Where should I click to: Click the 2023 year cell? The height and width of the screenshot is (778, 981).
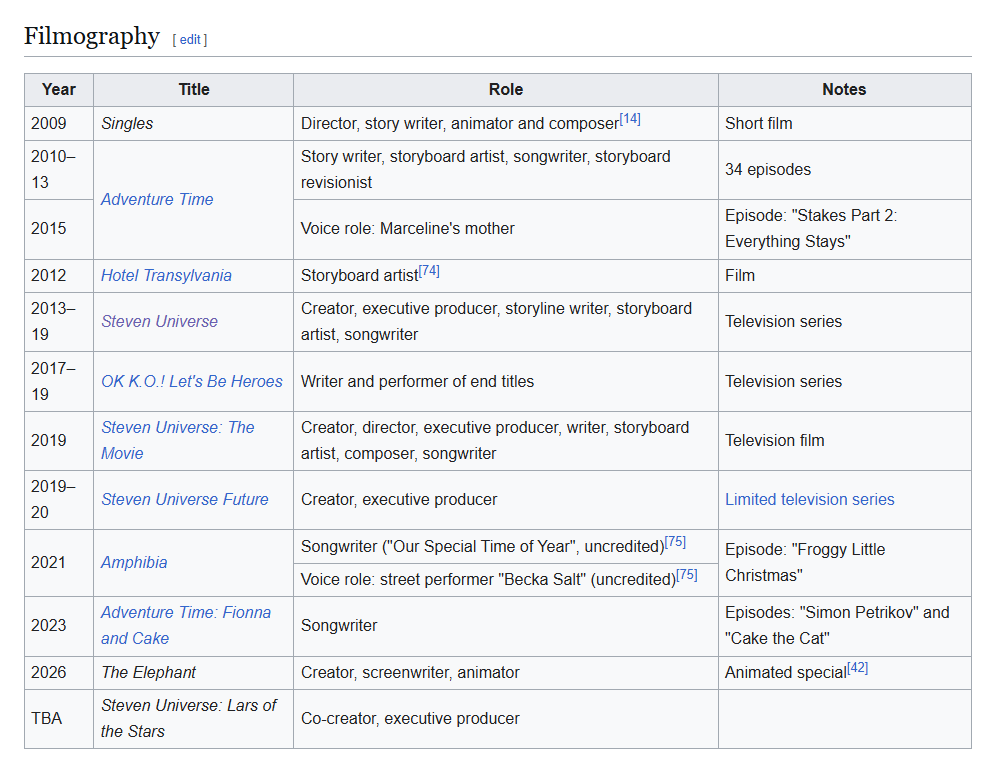pos(59,626)
